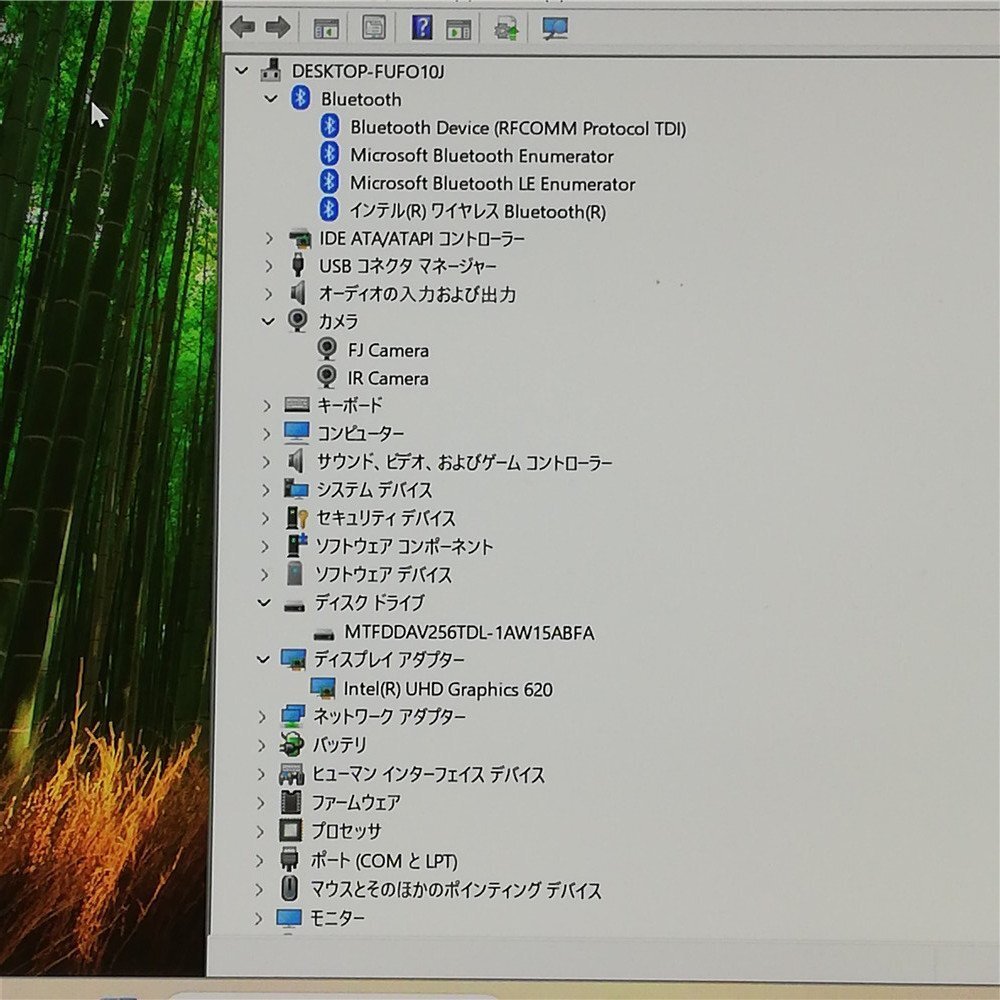Select Microsoft Bluetooth Enumerator

point(482,156)
